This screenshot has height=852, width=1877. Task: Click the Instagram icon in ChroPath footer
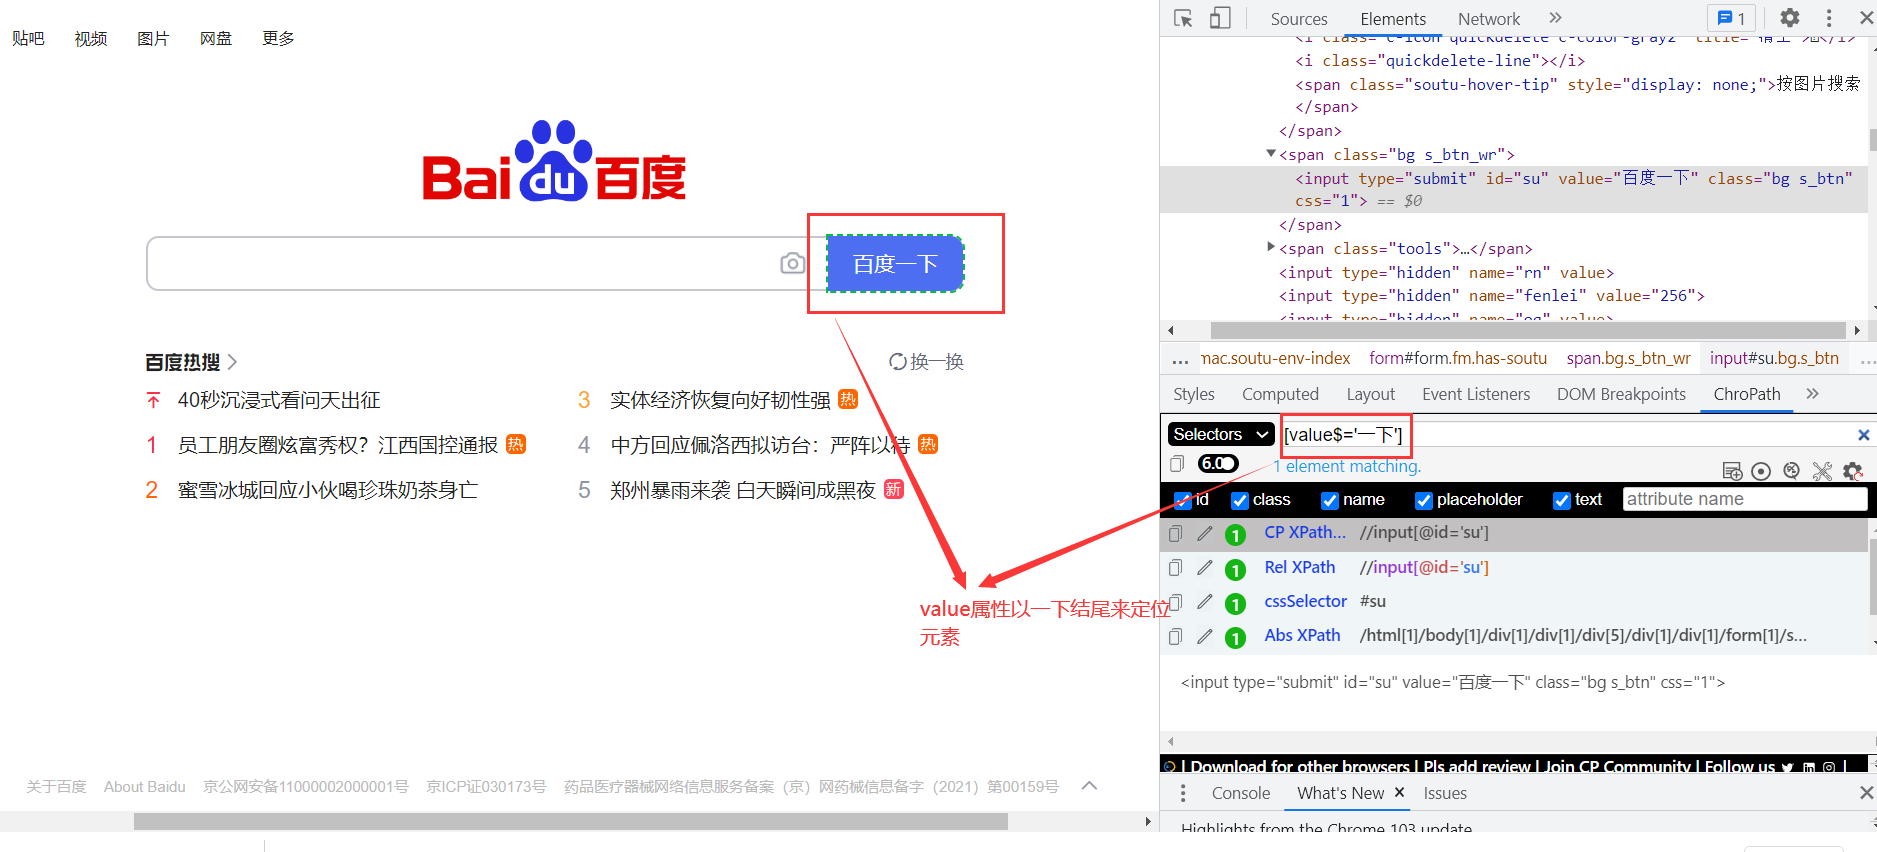[x=1829, y=767]
